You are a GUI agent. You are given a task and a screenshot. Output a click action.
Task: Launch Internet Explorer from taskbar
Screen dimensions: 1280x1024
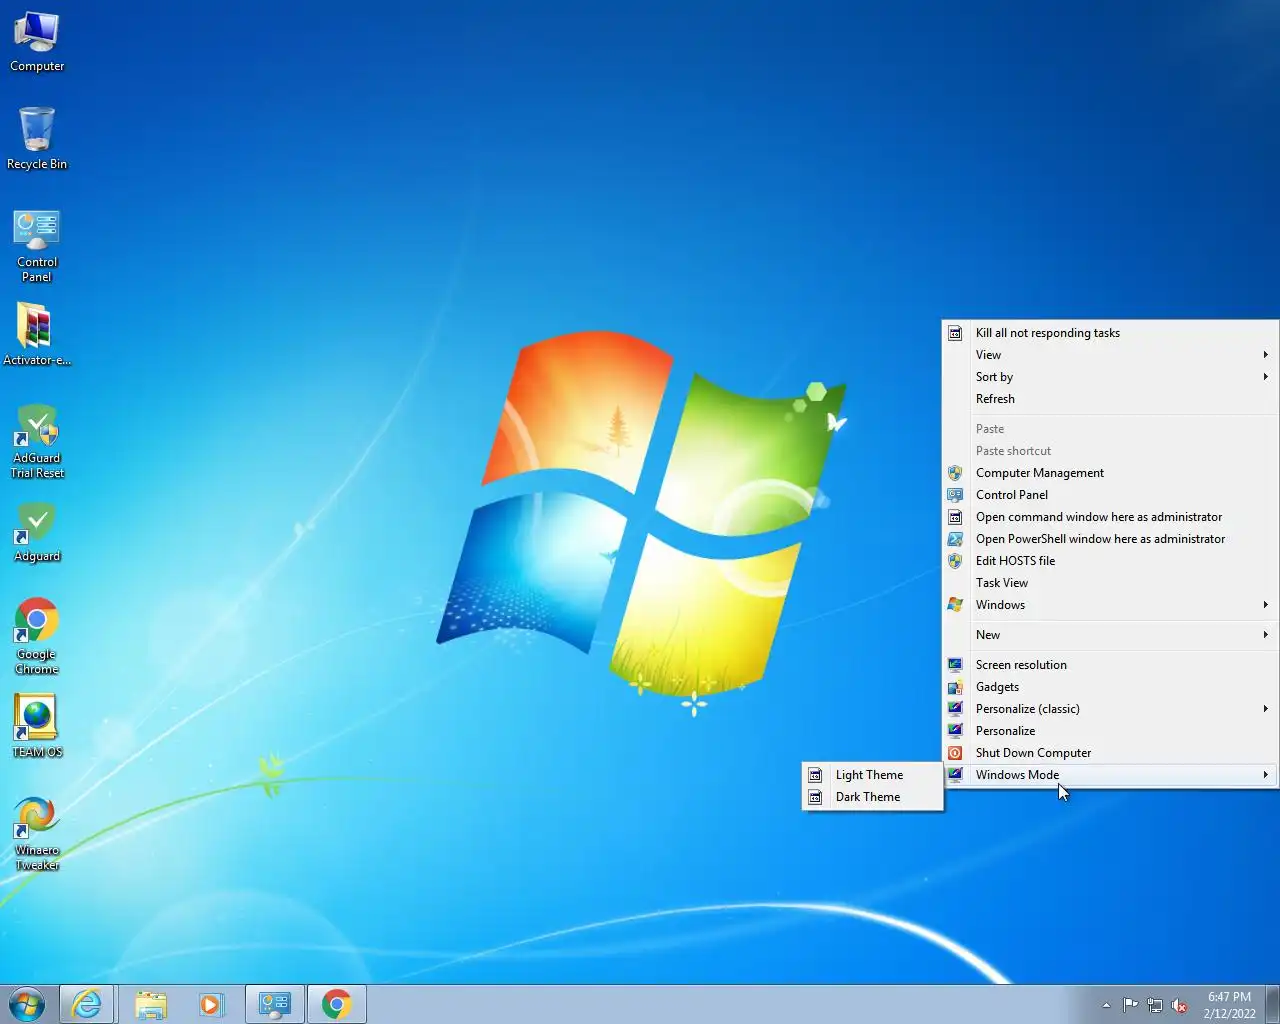point(87,1004)
